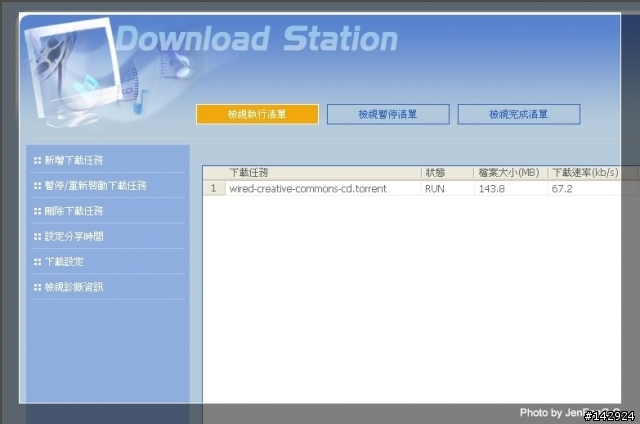Screen dimensions: 640x424
Task: Switch to the 檢視暫停清單 tab
Action: click(x=388, y=114)
